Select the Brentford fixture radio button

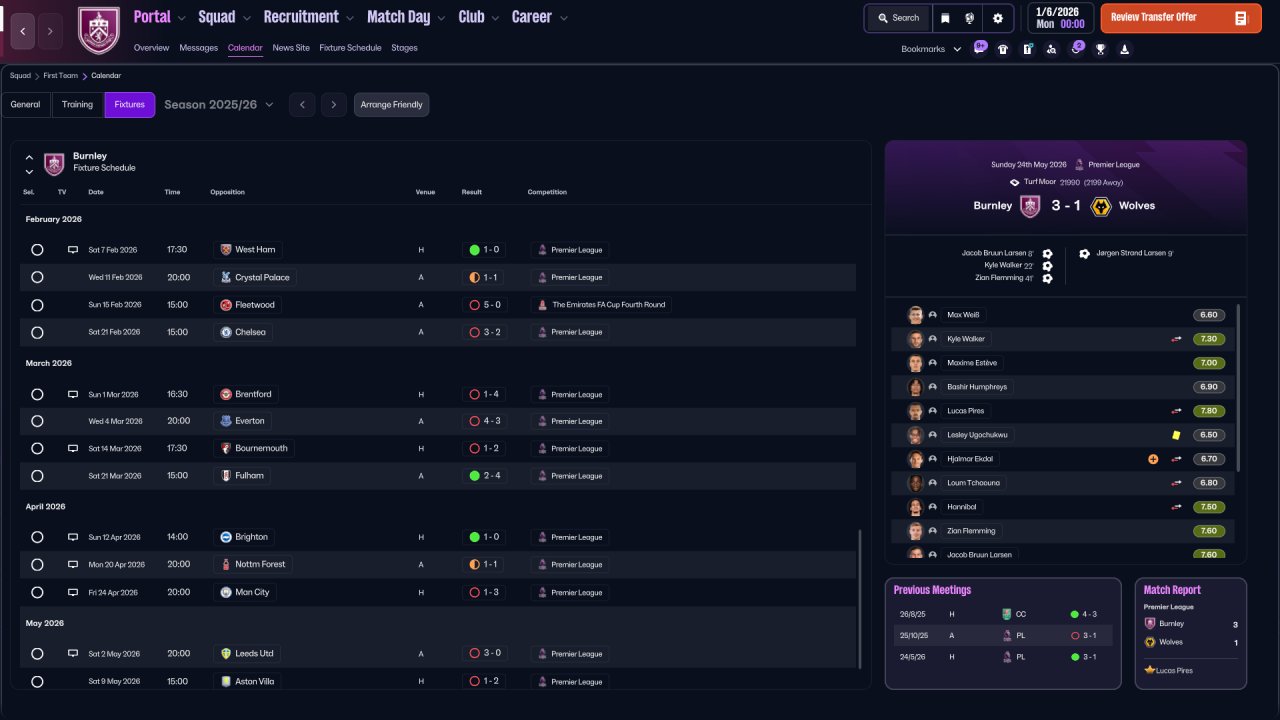(37, 394)
